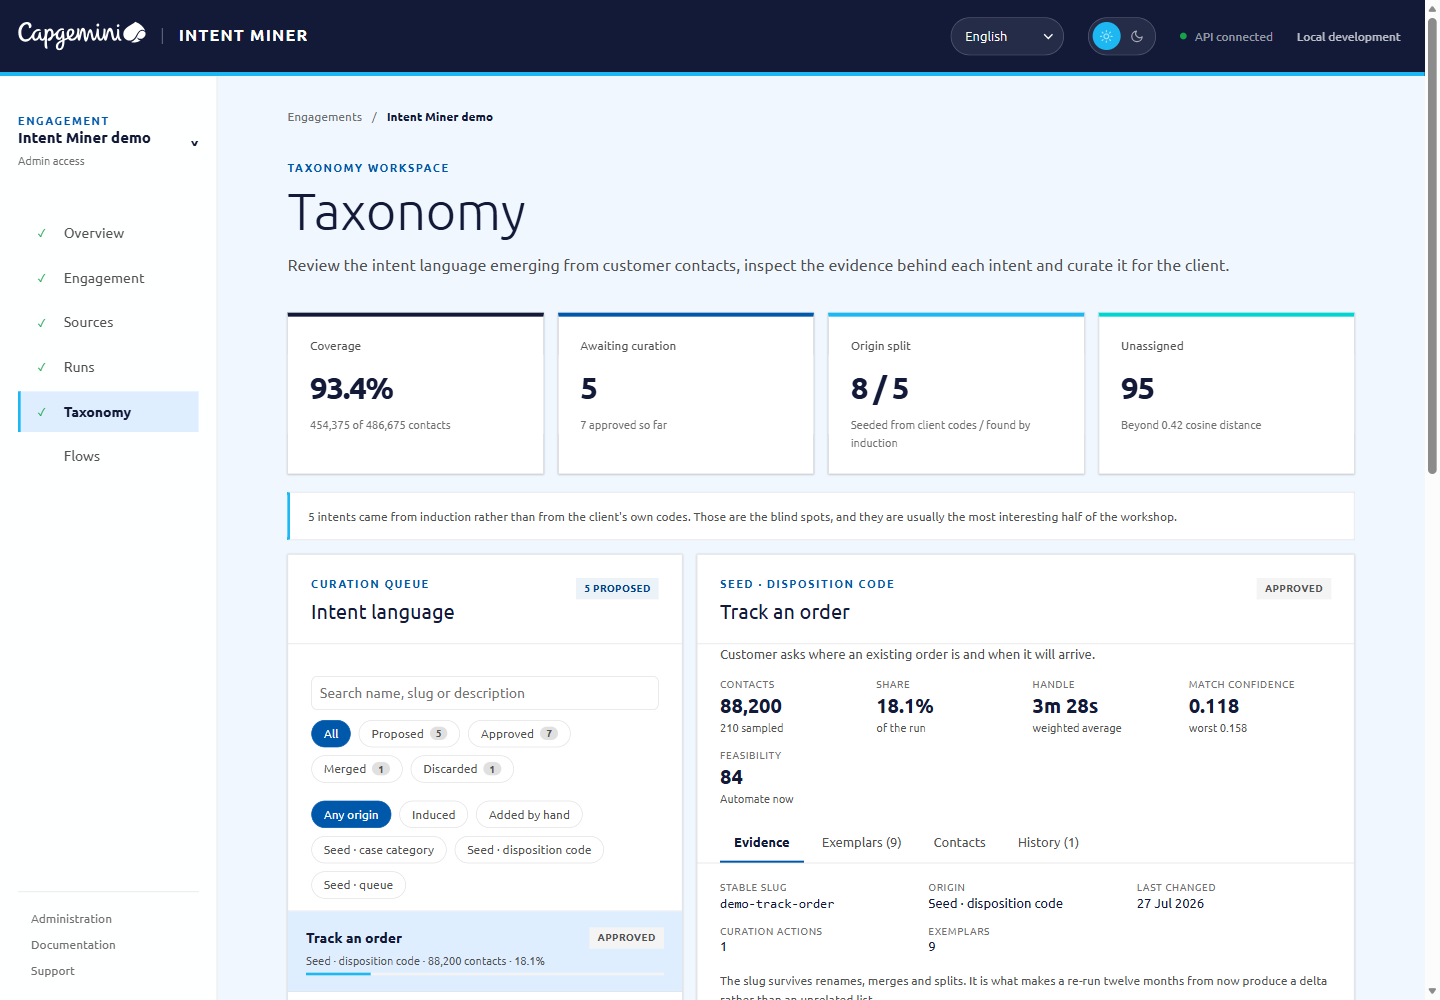The height and width of the screenshot is (1000, 1440).
Task: Open the English language dropdown
Action: click(1007, 37)
